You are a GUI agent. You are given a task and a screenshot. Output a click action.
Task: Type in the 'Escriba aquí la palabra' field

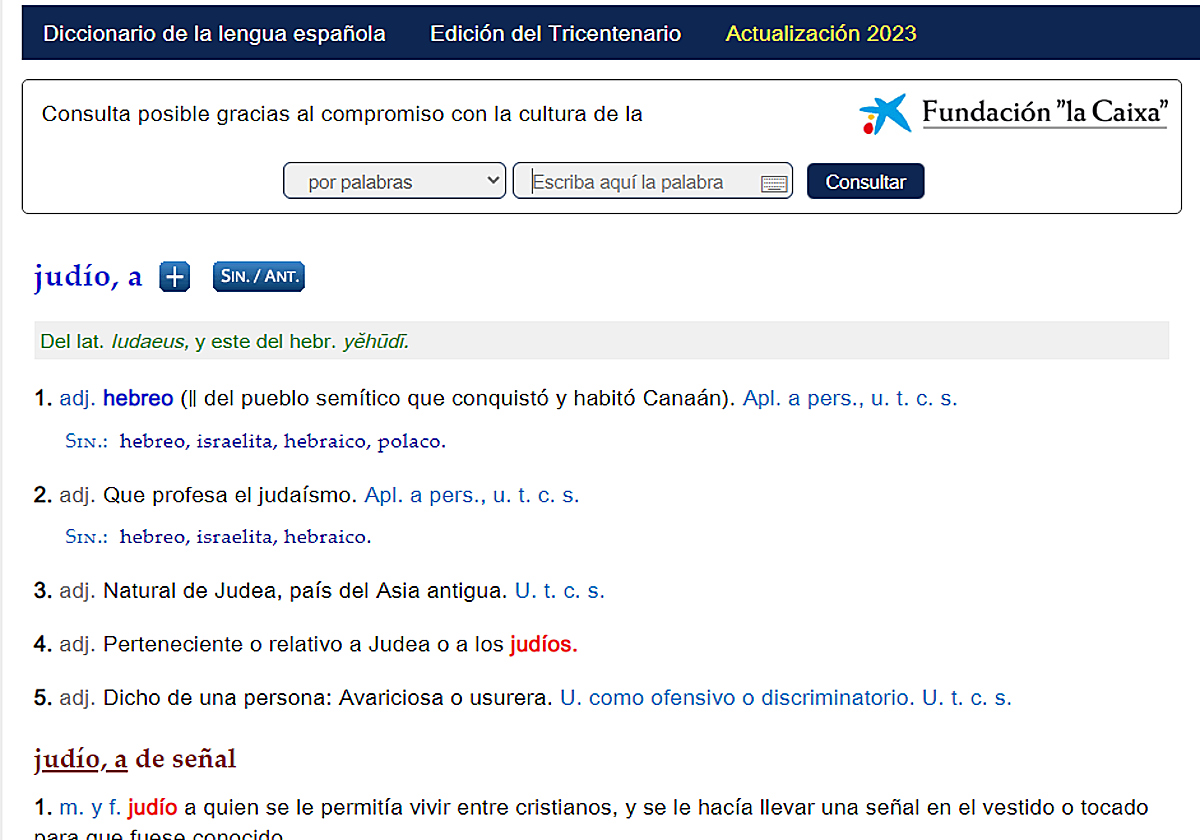(x=640, y=182)
